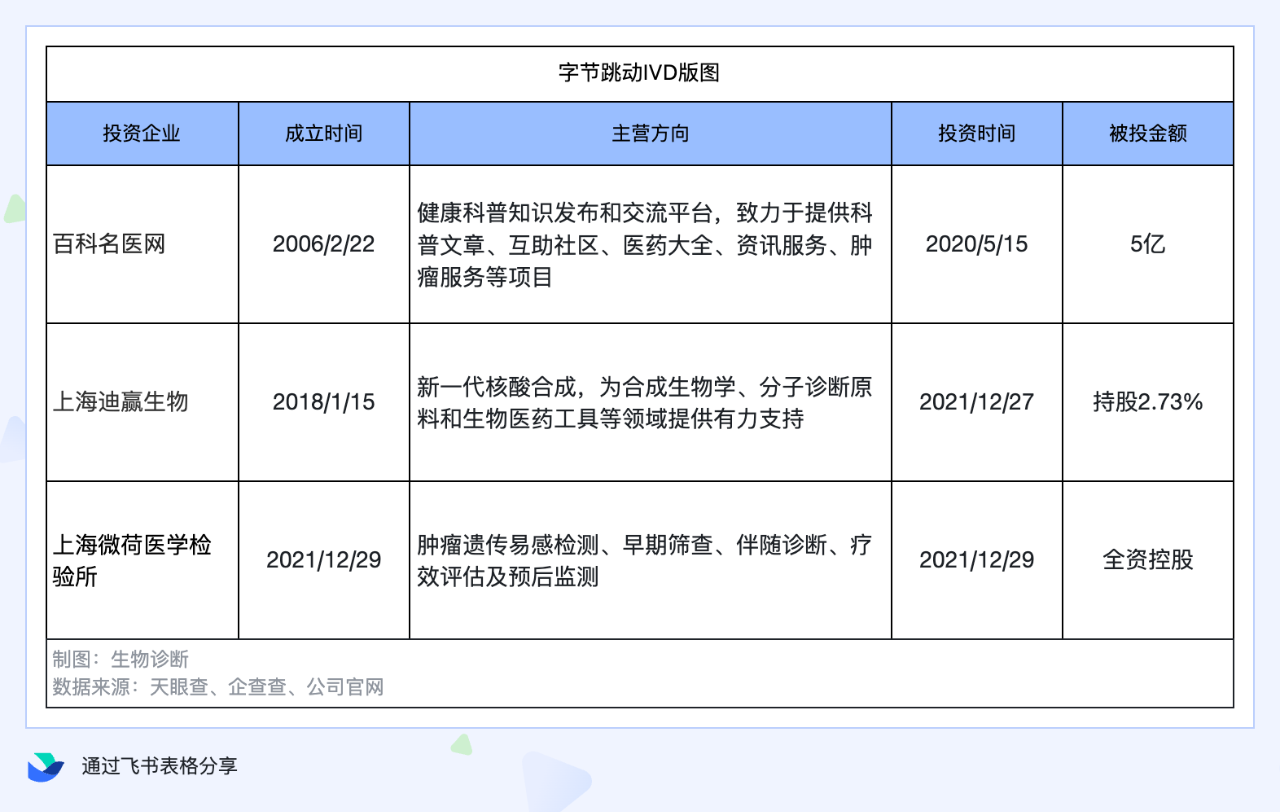This screenshot has width=1280, height=812.
Task: Select the 持股2.73% cell
Action: [1147, 402]
